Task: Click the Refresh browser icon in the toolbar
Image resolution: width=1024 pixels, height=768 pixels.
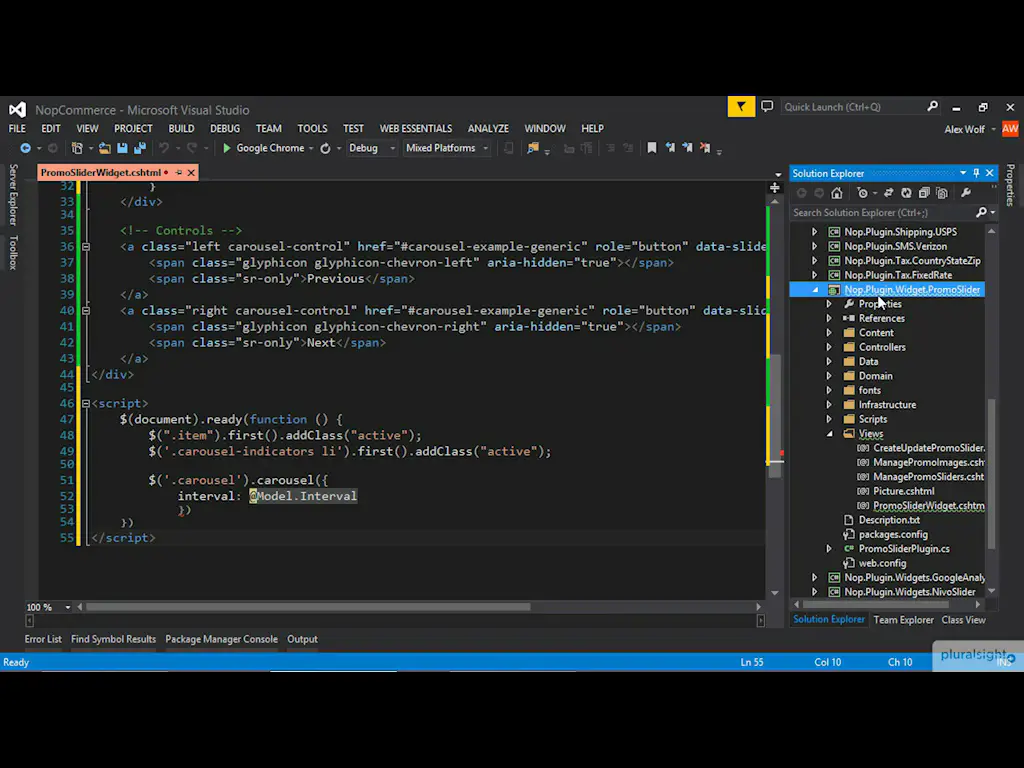Action: (325, 148)
